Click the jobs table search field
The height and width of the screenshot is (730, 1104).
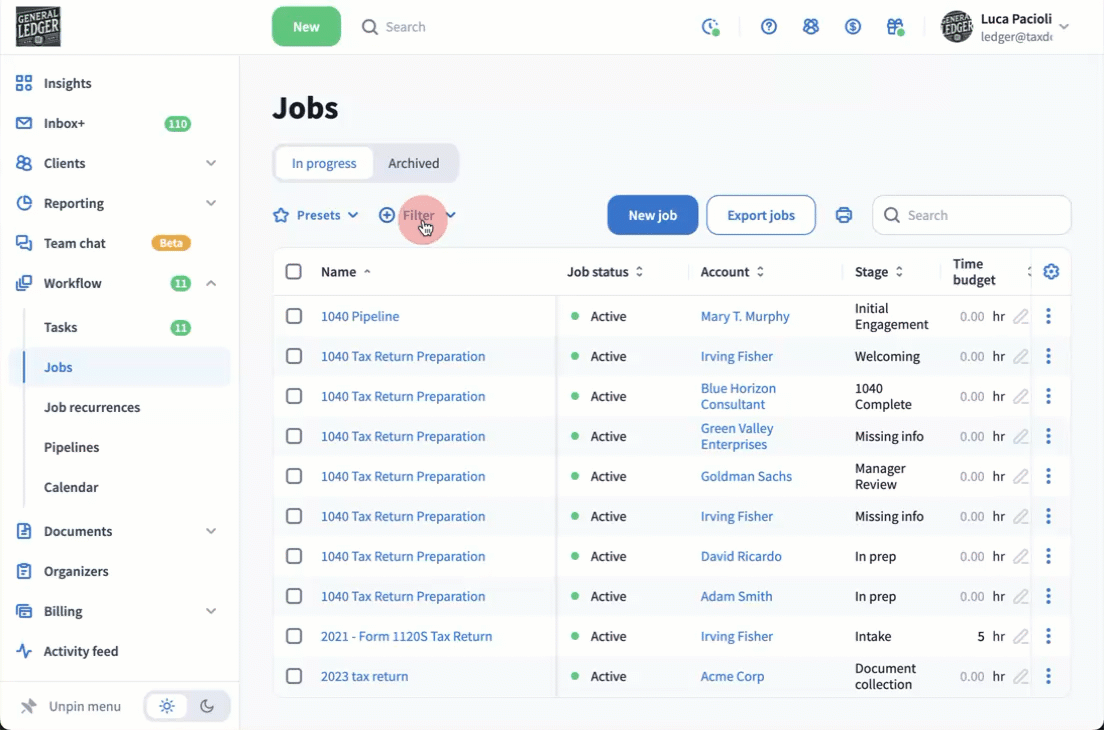980,215
